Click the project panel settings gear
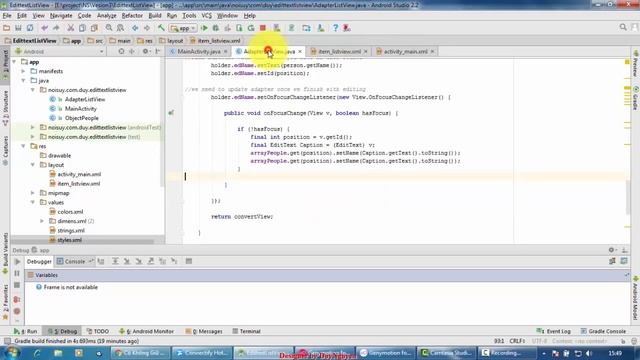The height and width of the screenshot is (360, 640). point(145,51)
